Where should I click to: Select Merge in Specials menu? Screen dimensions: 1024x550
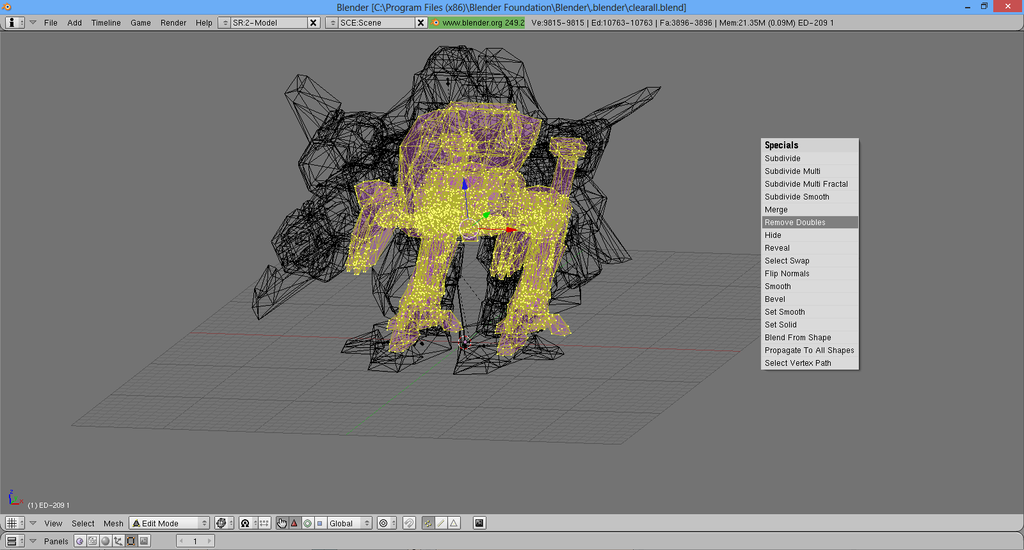click(810, 210)
